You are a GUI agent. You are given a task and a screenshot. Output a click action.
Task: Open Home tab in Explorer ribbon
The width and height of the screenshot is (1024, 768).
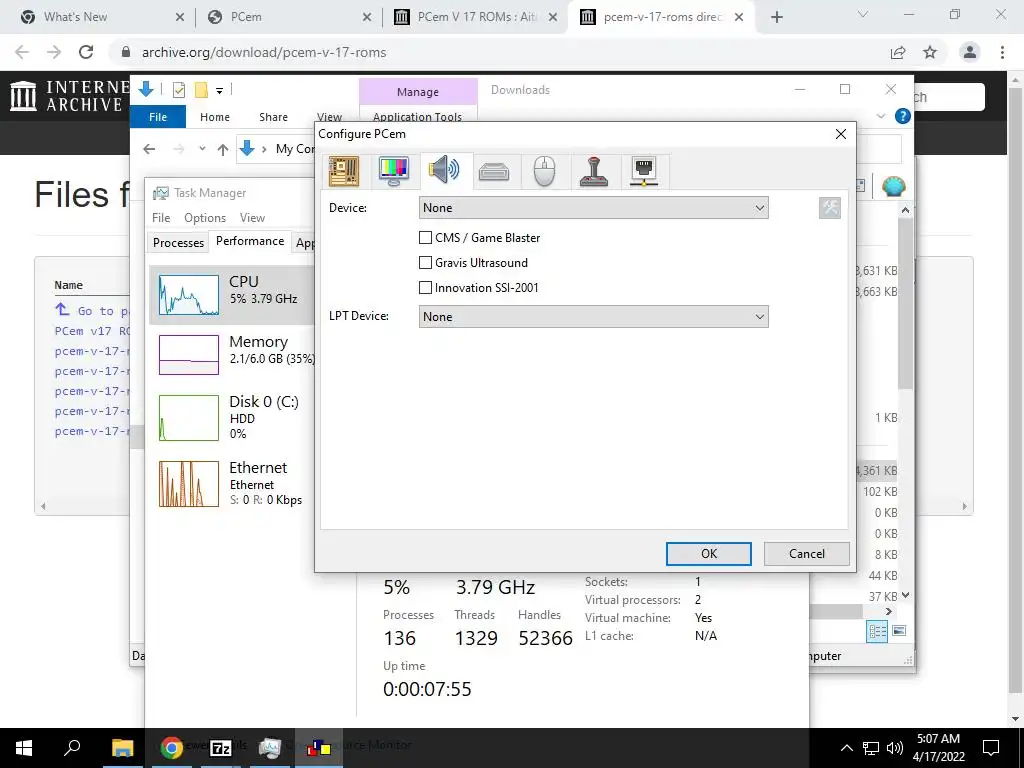pyautogui.click(x=215, y=117)
